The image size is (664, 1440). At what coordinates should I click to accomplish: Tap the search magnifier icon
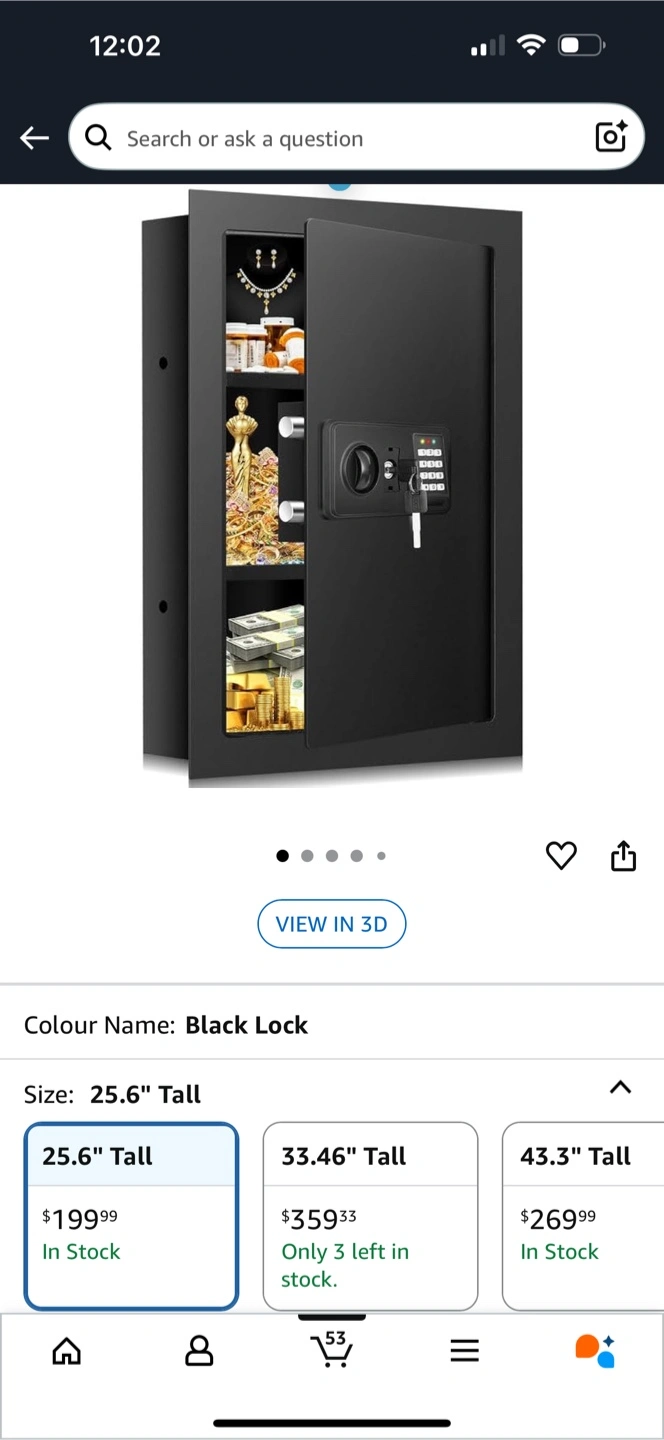click(98, 138)
